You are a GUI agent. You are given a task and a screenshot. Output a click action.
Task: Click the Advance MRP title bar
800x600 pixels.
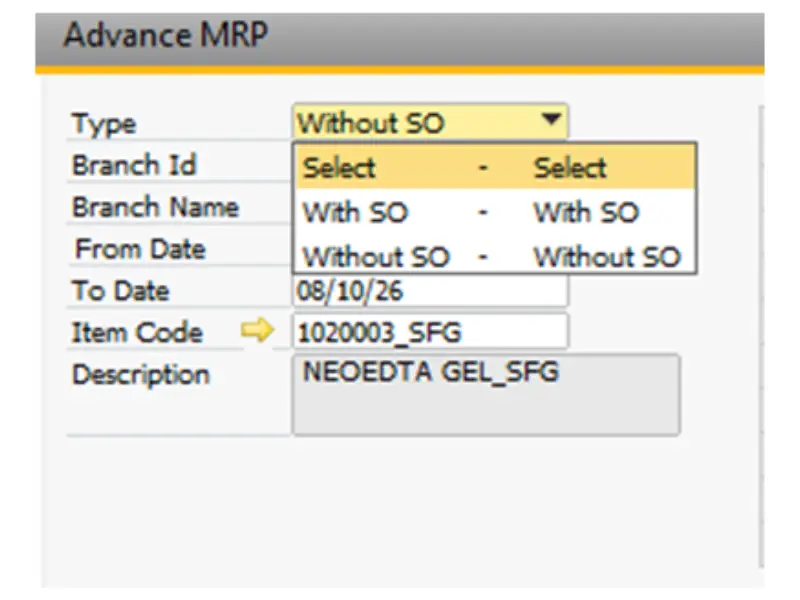[399, 40]
